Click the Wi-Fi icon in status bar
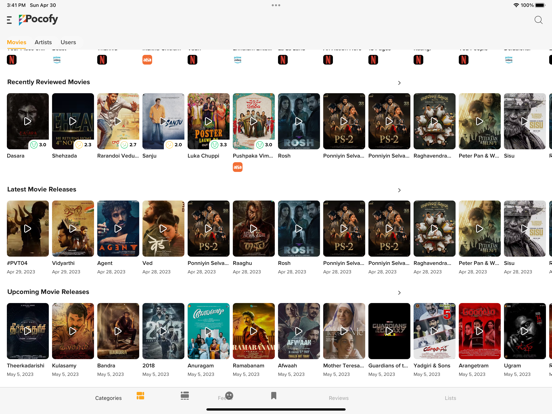Screen dimensions: 552x414 coord(516,5)
